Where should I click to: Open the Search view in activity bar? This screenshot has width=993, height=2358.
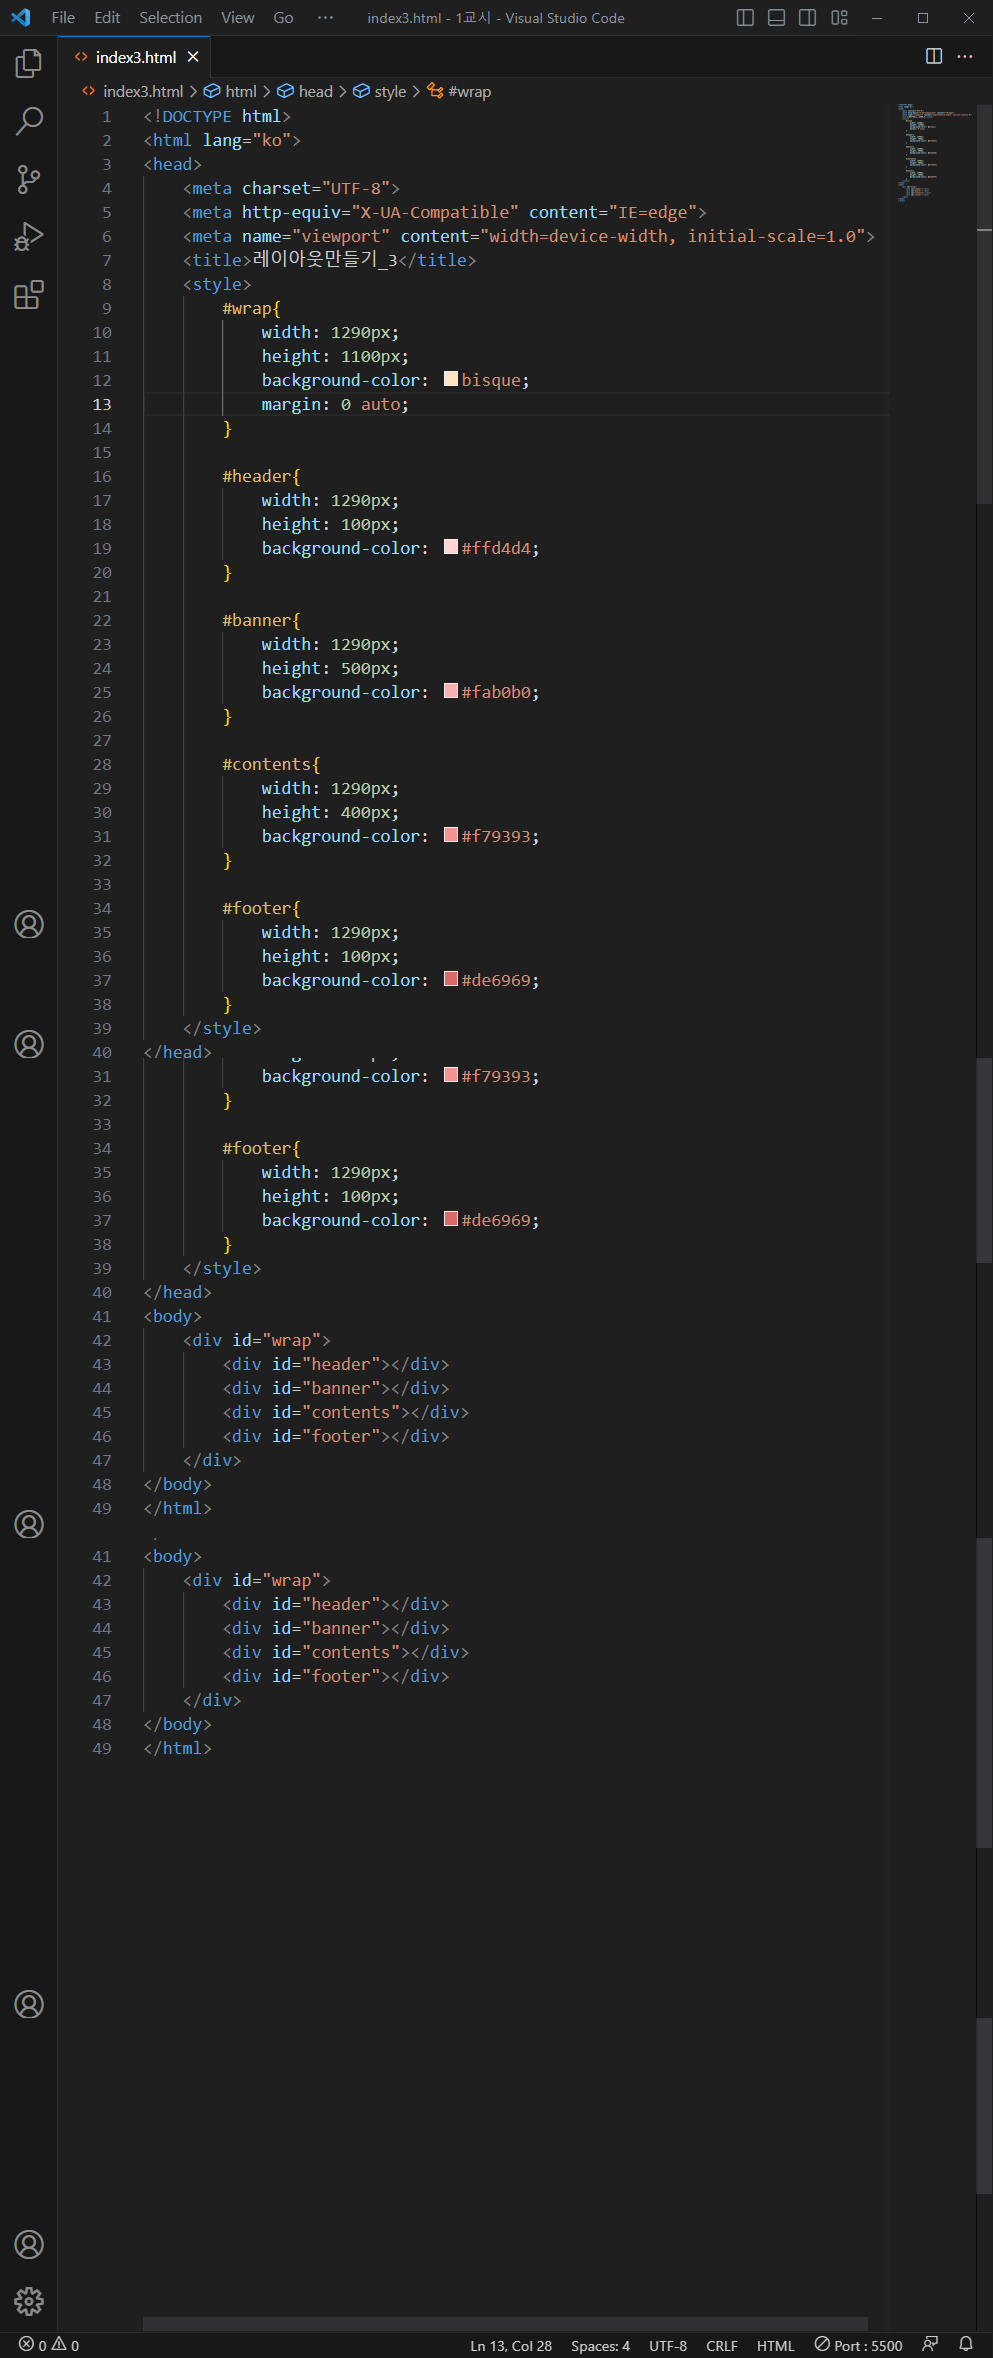pyautogui.click(x=29, y=122)
